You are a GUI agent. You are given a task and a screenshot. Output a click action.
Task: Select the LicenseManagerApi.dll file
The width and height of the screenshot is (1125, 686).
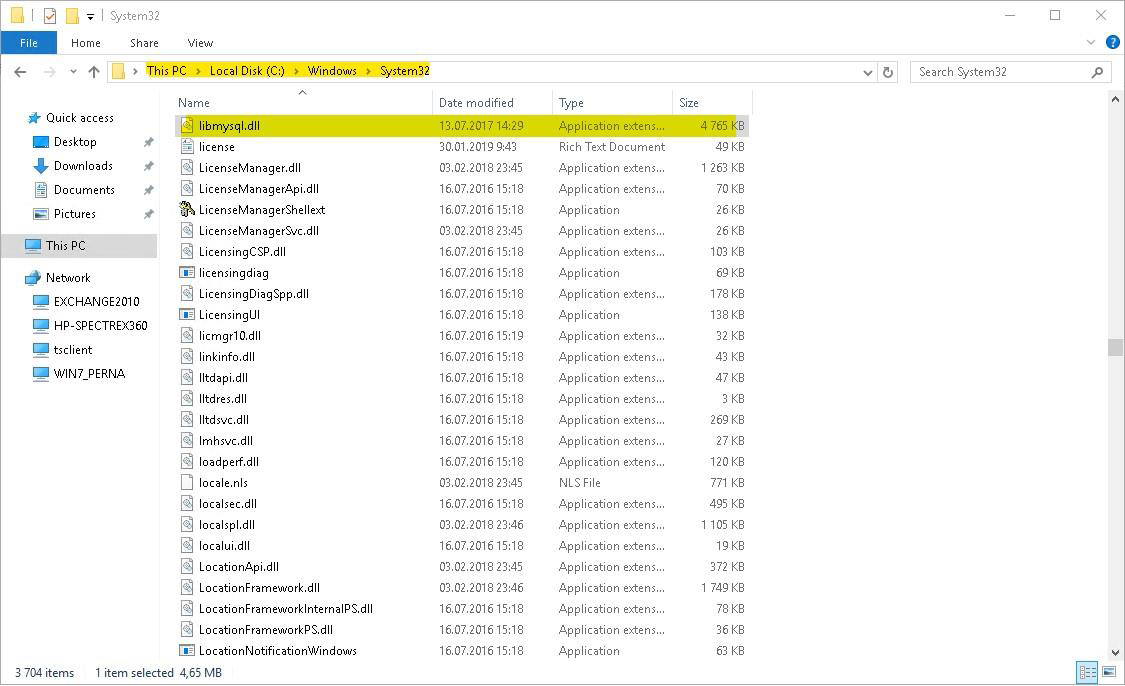(x=258, y=189)
